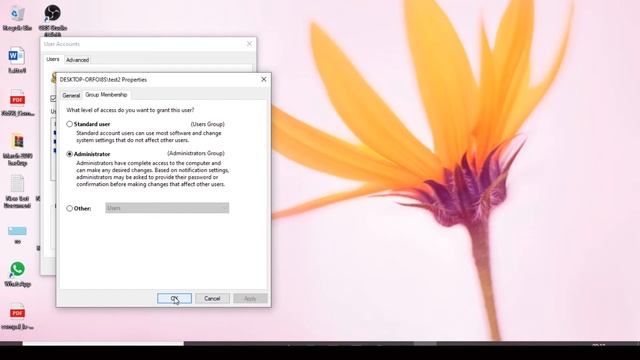Click Cancel in the Properties dialog
640x360 pixels.
[212, 298]
